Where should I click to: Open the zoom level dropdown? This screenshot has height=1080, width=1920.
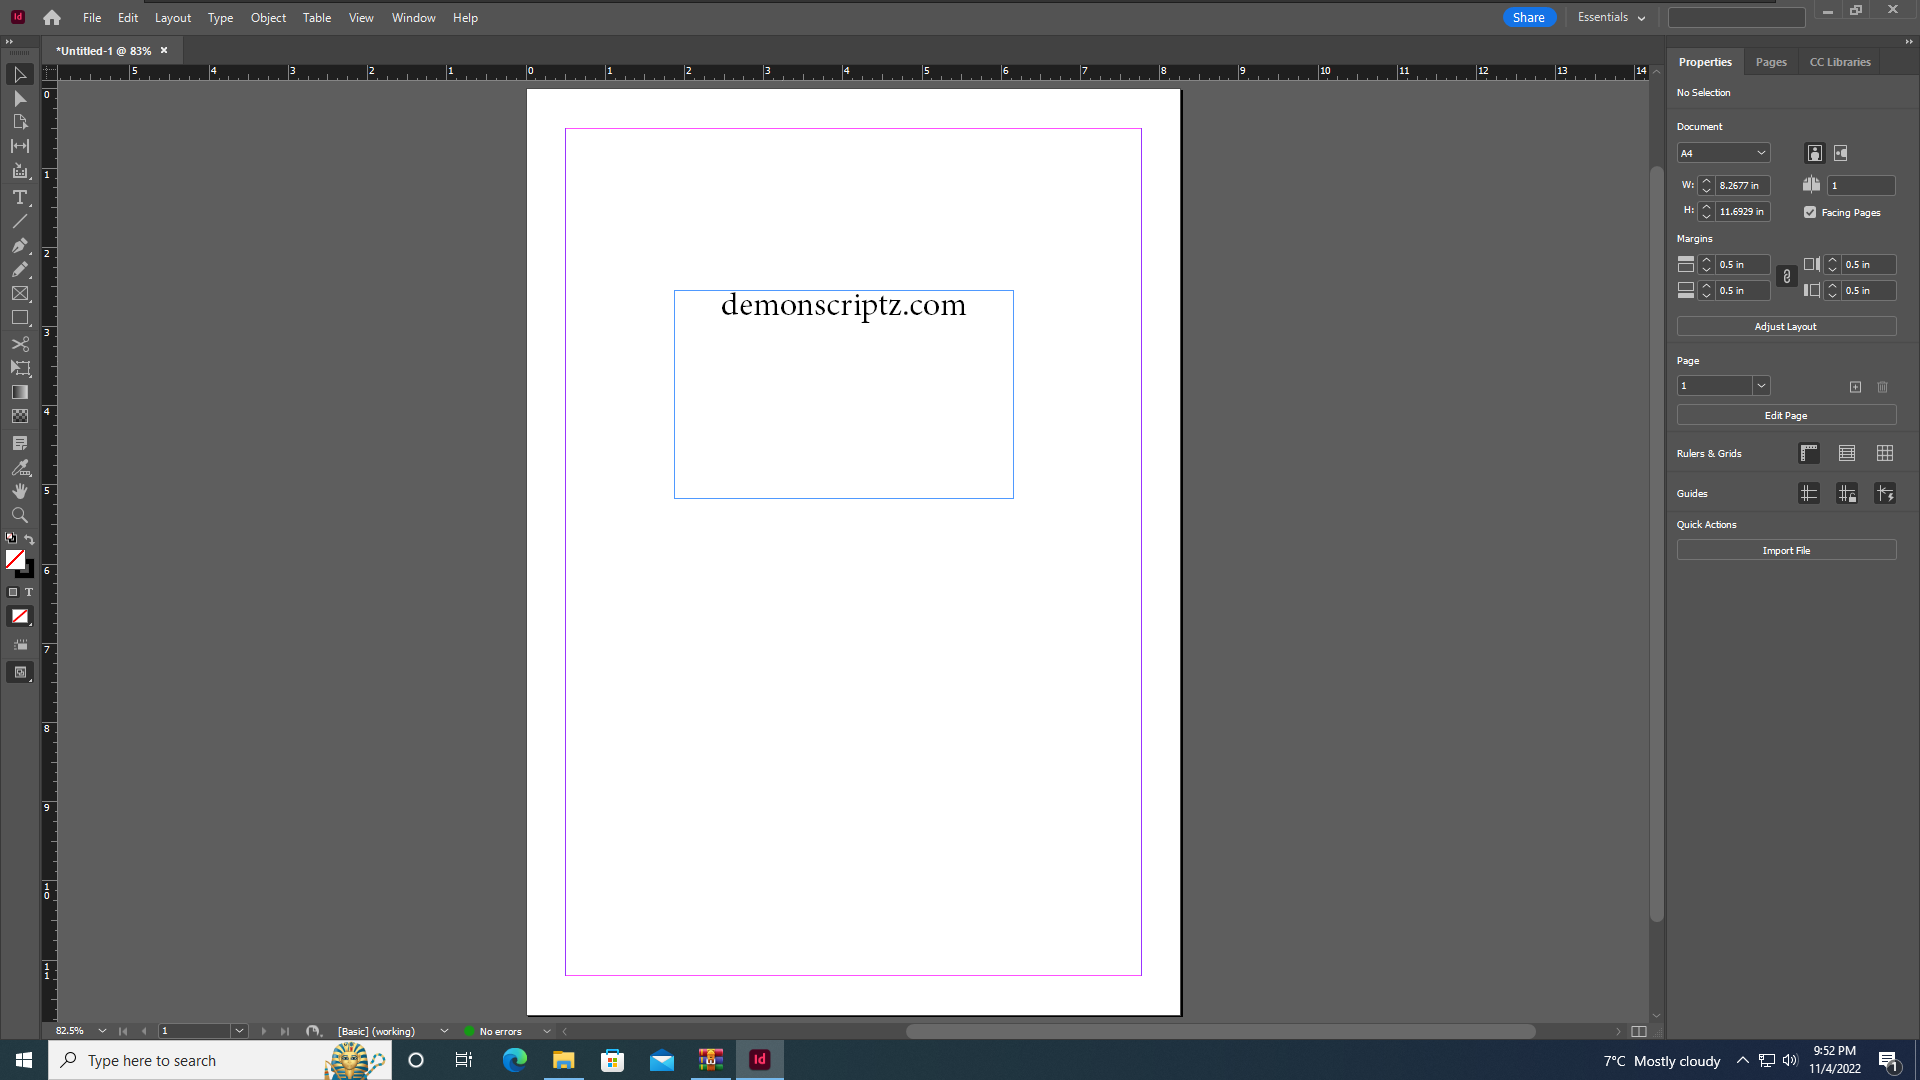click(x=102, y=1031)
